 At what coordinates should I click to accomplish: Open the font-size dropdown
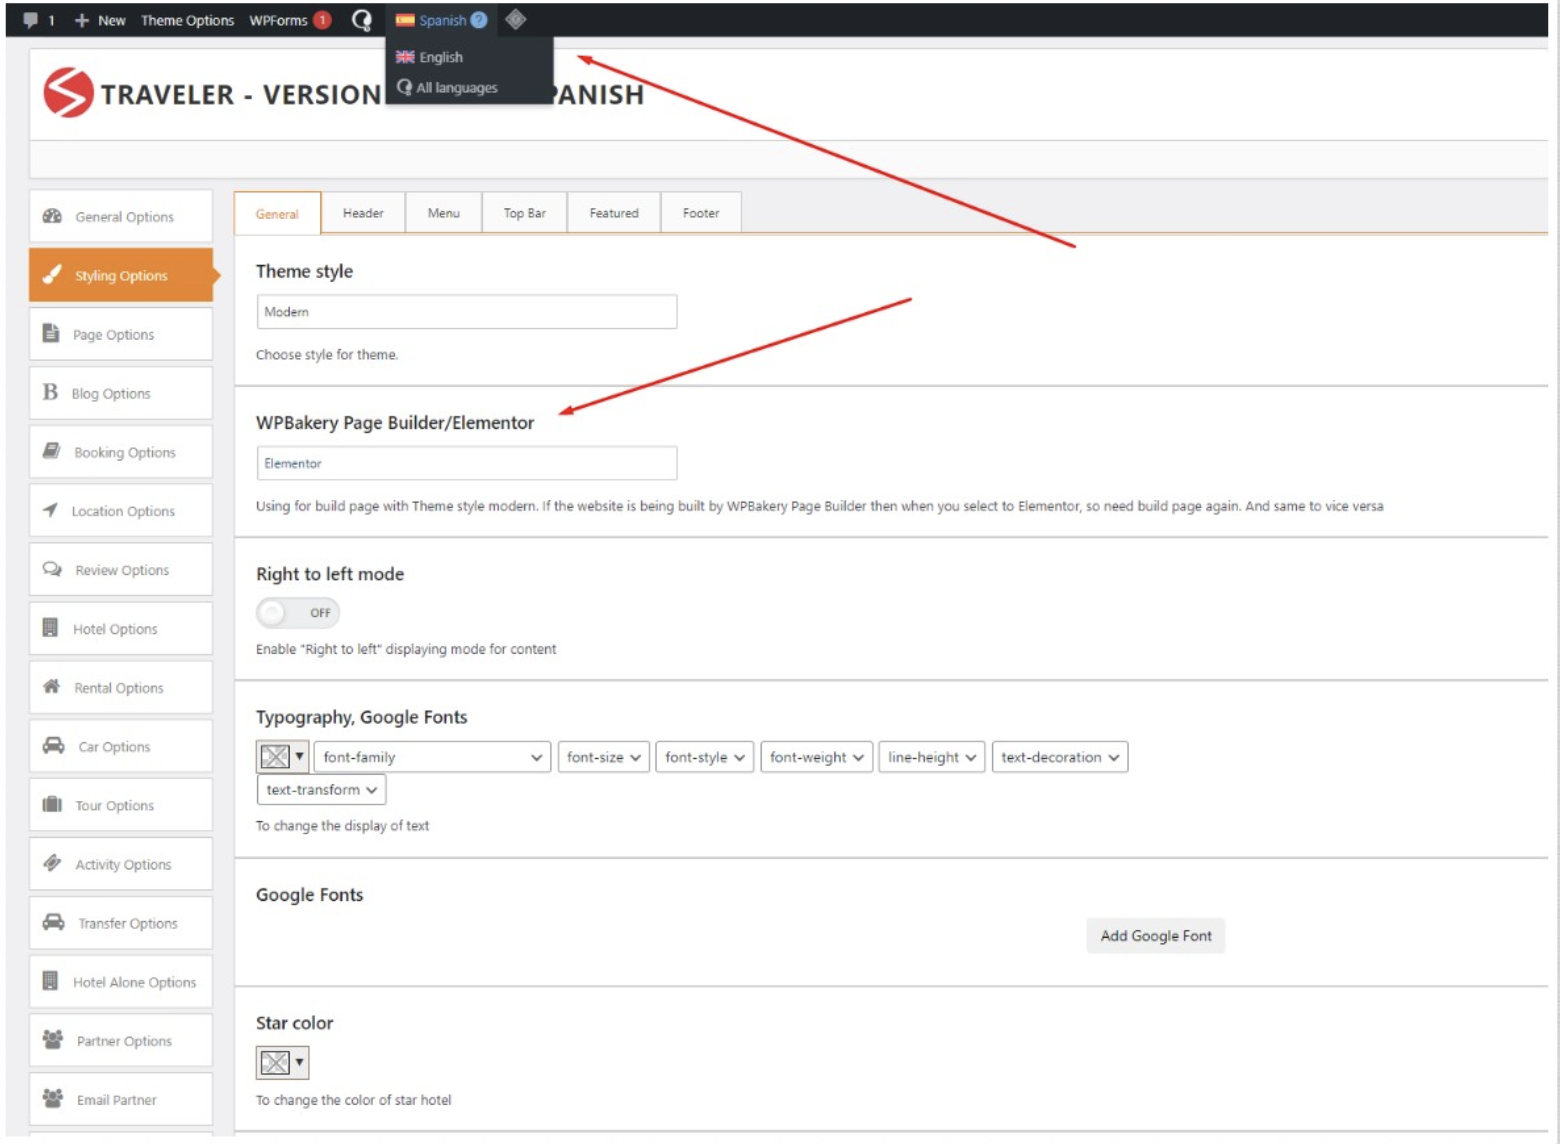604,757
